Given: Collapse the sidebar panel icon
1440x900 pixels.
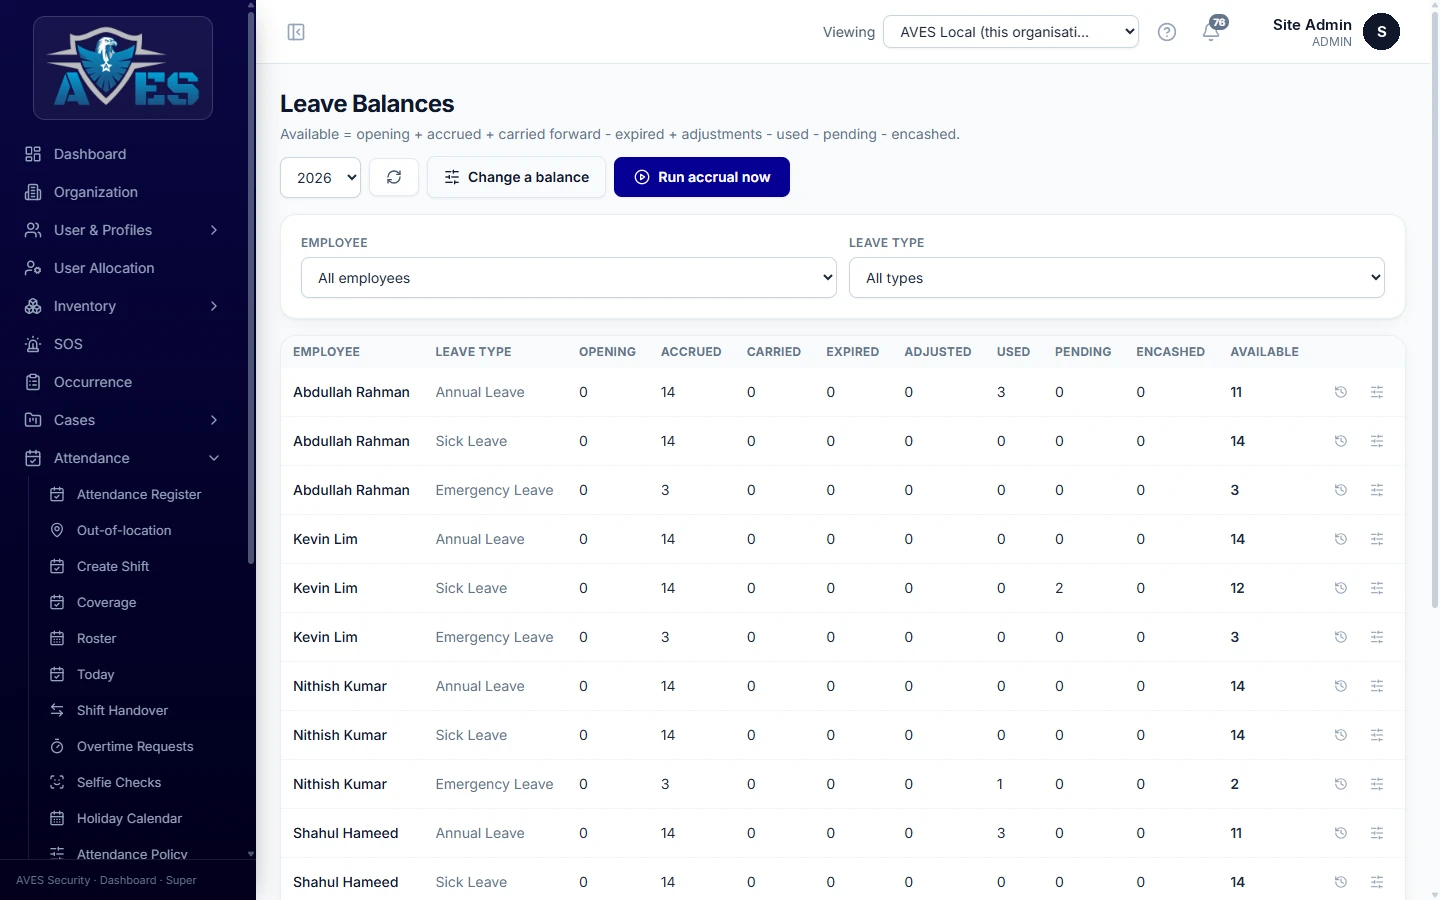Looking at the screenshot, I should pyautogui.click(x=296, y=32).
